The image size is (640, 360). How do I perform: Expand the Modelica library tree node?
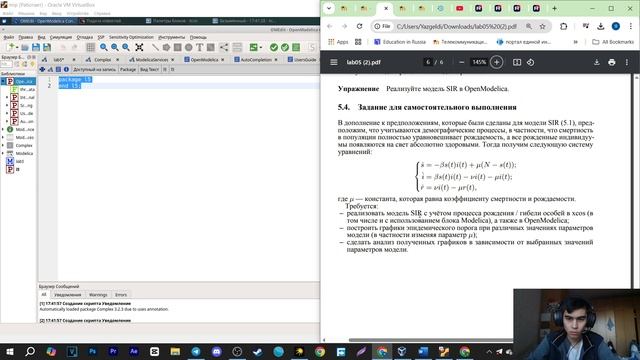tap(3, 153)
